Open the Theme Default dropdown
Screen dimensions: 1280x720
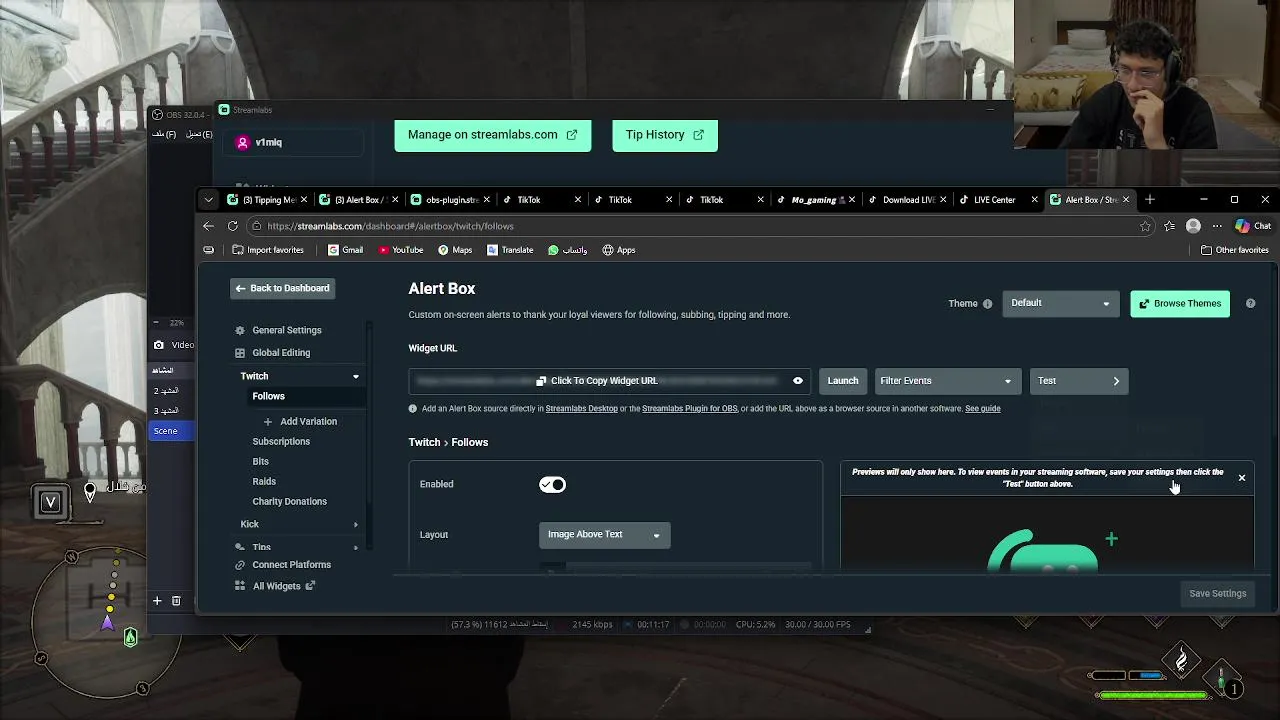pyautogui.click(x=1059, y=304)
